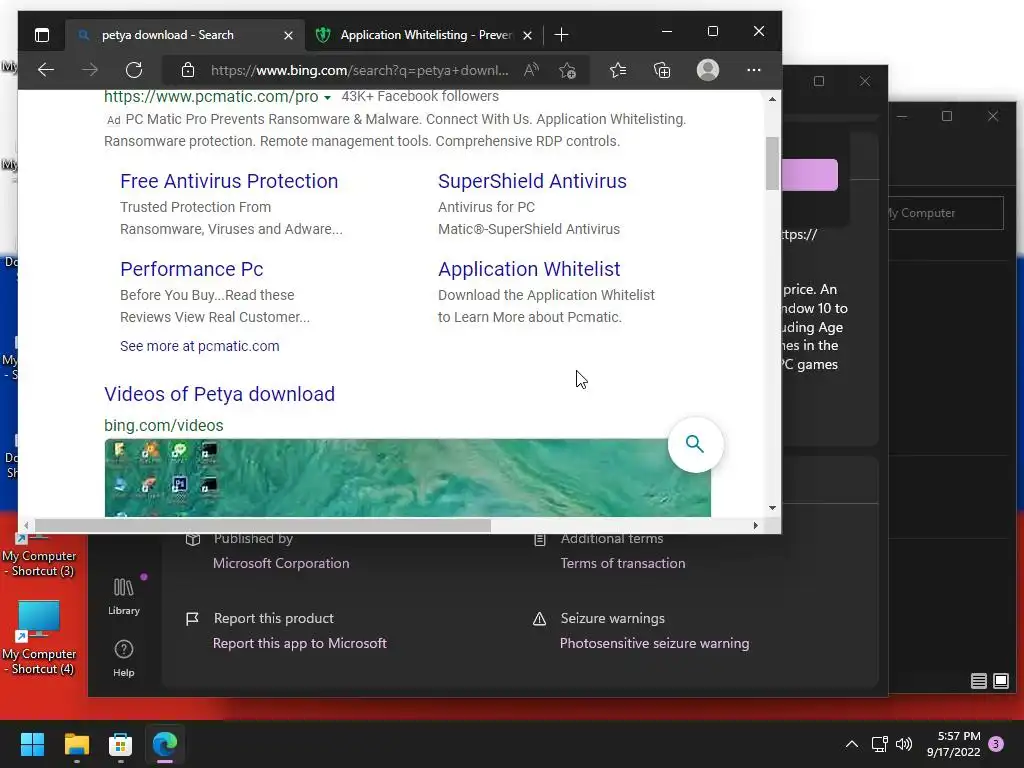
Task: Open Edge tab actions menu icon
Action: [42, 35]
